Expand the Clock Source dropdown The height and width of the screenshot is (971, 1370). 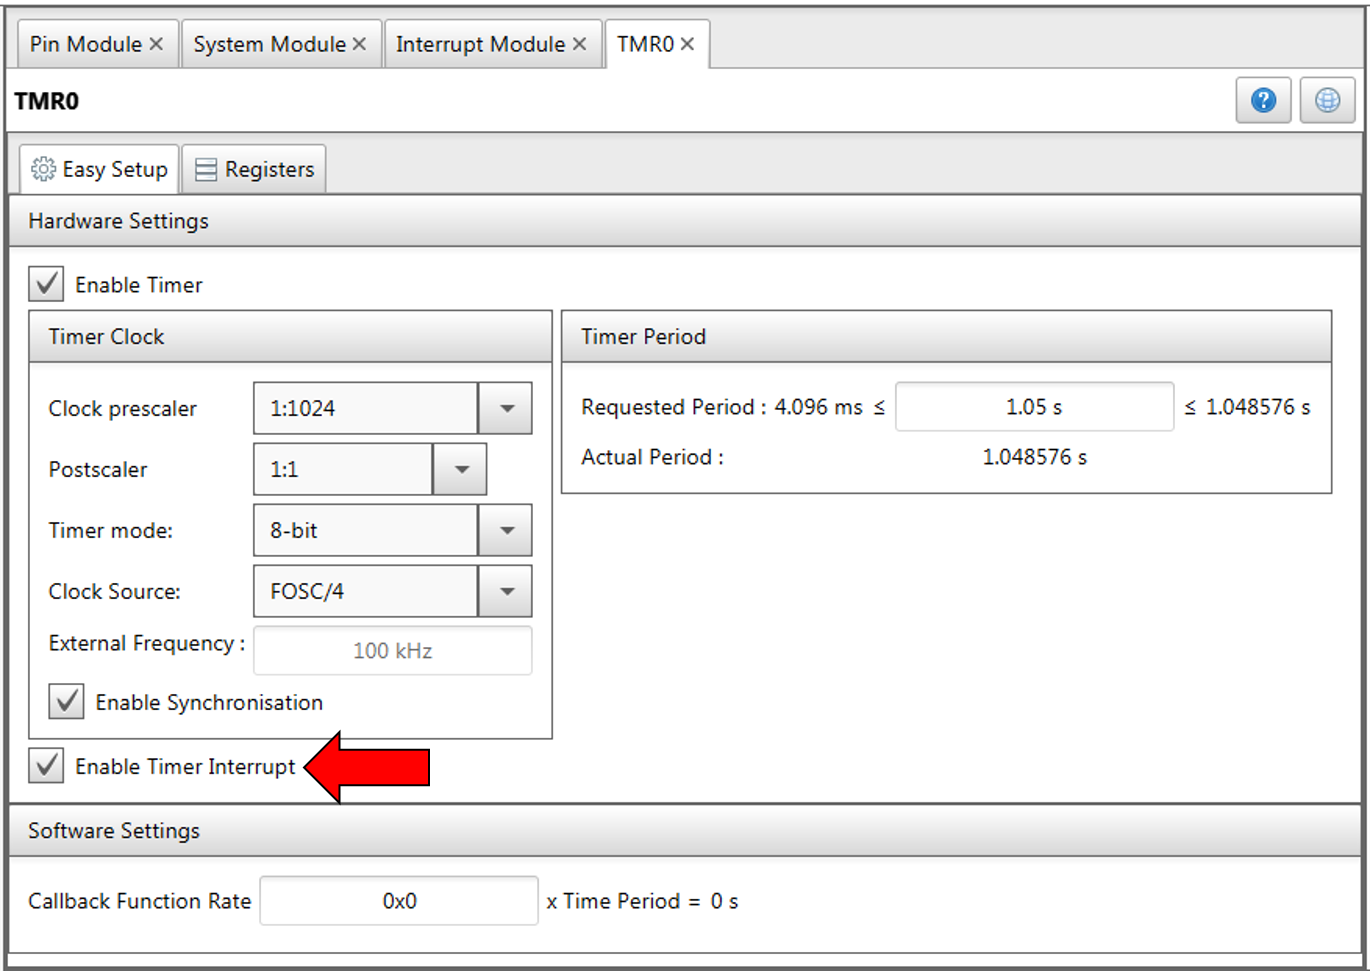(x=506, y=591)
